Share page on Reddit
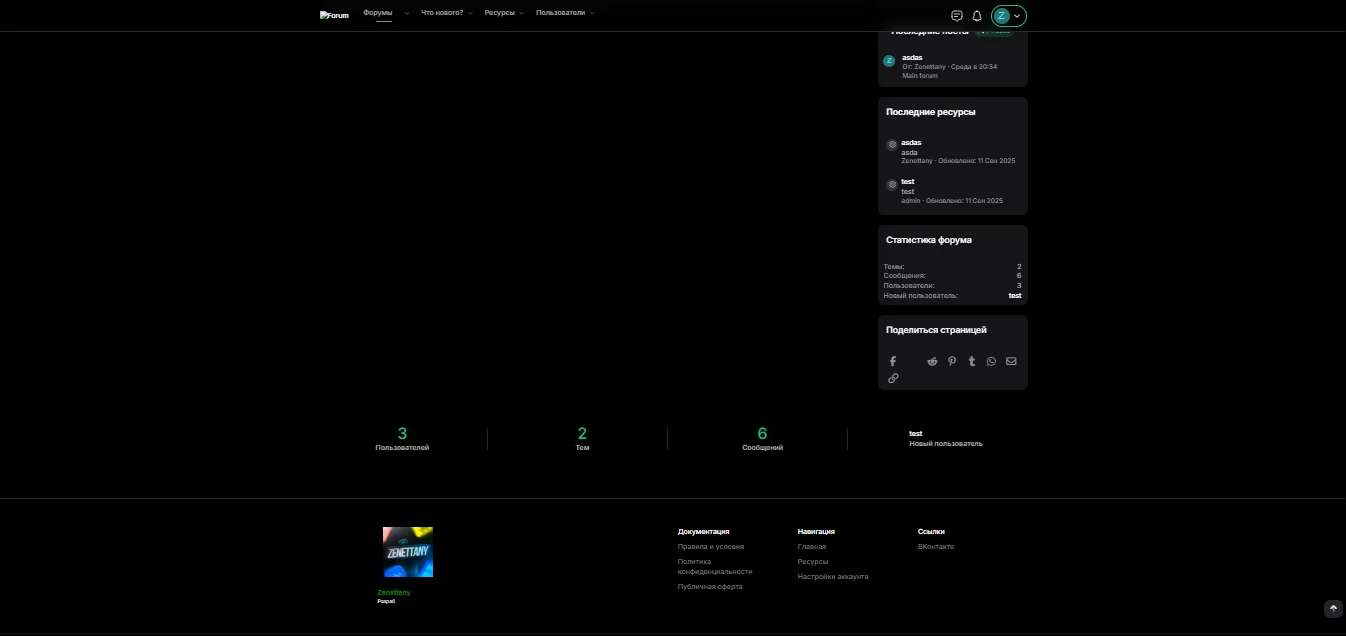This screenshot has height=636, width=1346. coord(932,361)
